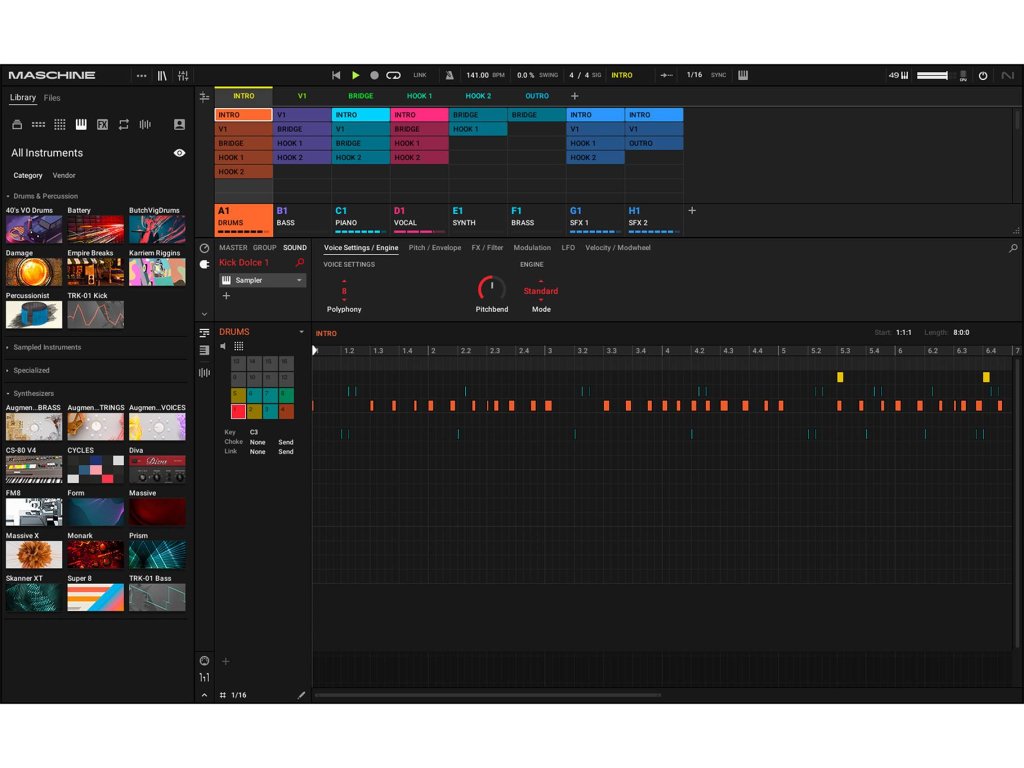Adjust the master volume slider
Image resolution: width=1024 pixels, height=768 pixels.
[933, 76]
